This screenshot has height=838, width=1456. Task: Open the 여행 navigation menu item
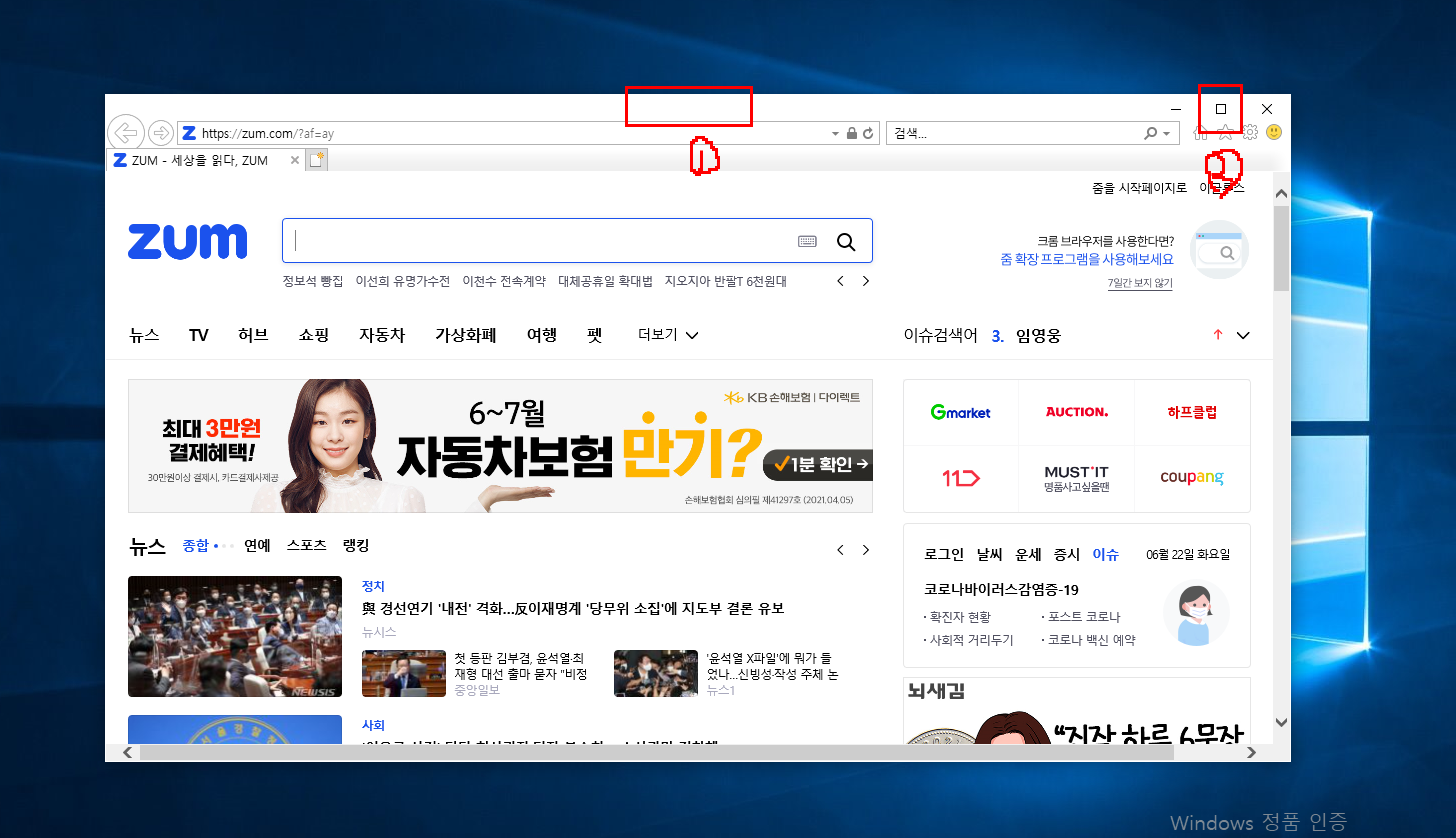(542, 335)
